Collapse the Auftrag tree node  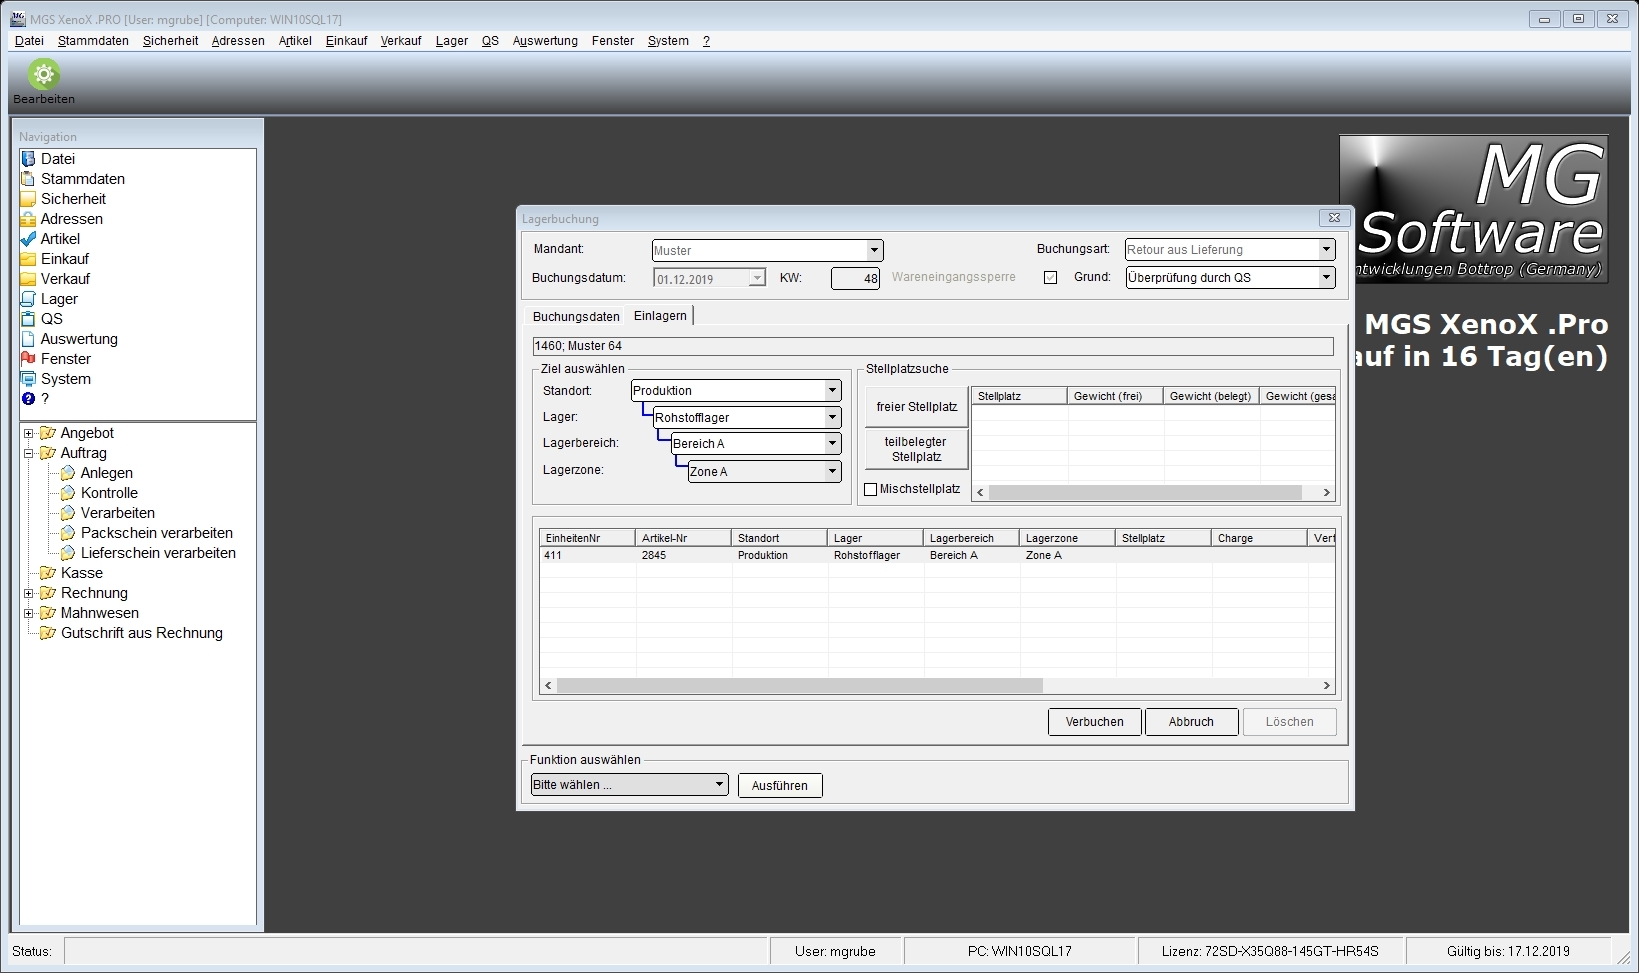(29, 453)
